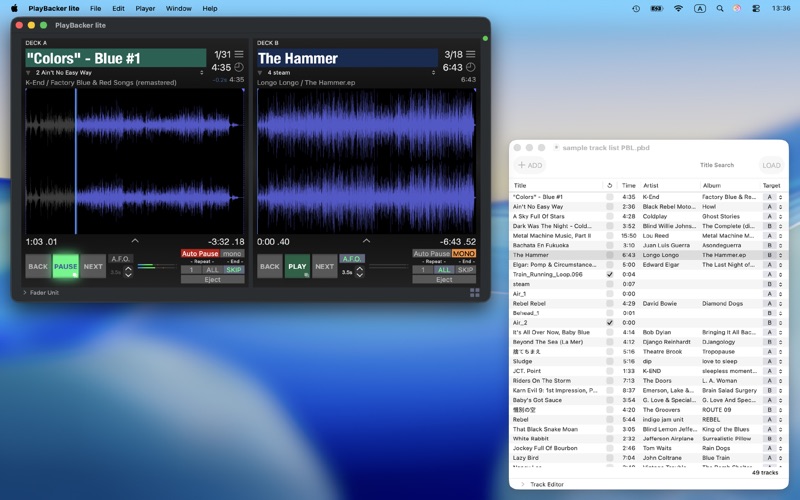The height and width of the screenshot is (500, 800).
Task: Pause playback on Deck A
Action: (x=66, y=266)
